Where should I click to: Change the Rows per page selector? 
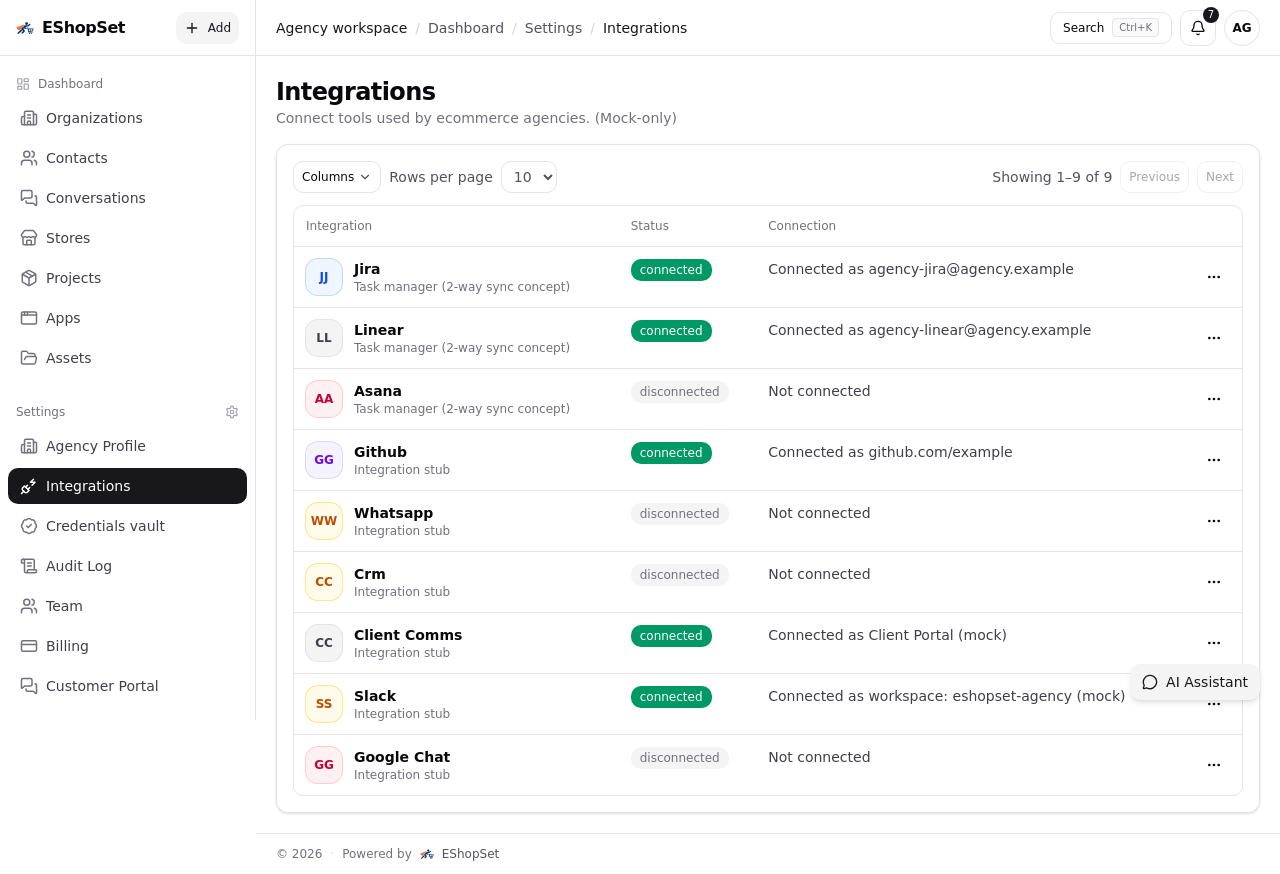click(x=528, y=176)
